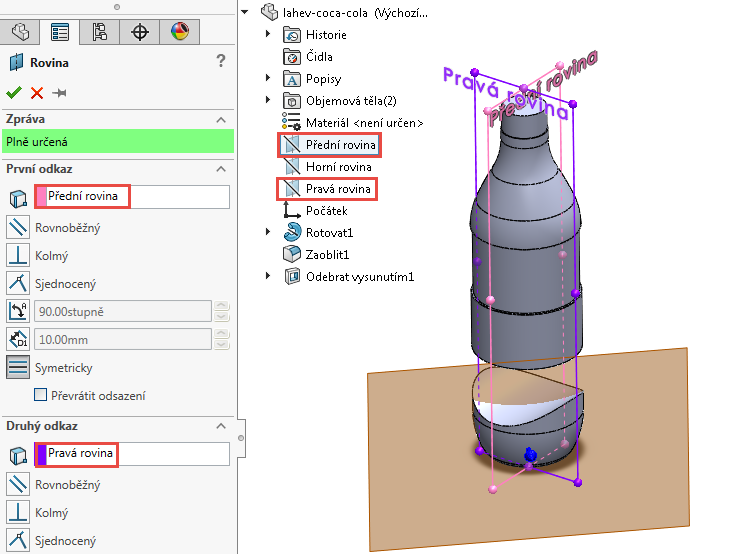This screenshot has height=554, width=750.
Task: Switch to the PropertyManager tab
Action: click(60, 32)
